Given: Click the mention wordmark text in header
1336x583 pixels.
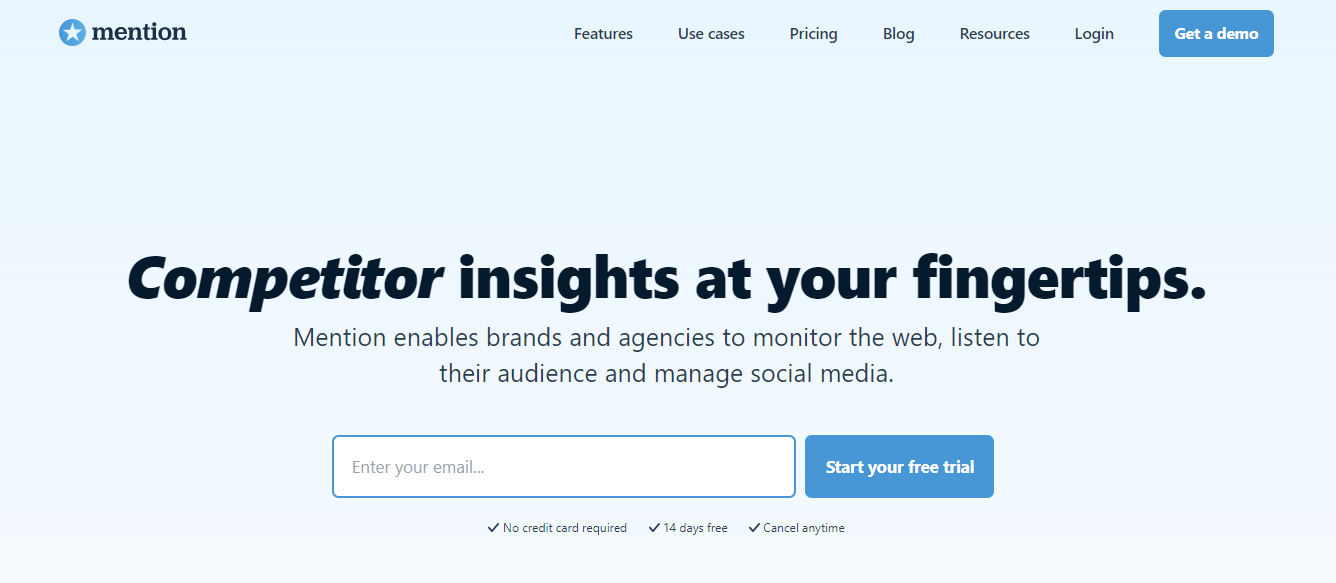Looking at the screenshot, I should pyautogui.click(x=139, y=32).
